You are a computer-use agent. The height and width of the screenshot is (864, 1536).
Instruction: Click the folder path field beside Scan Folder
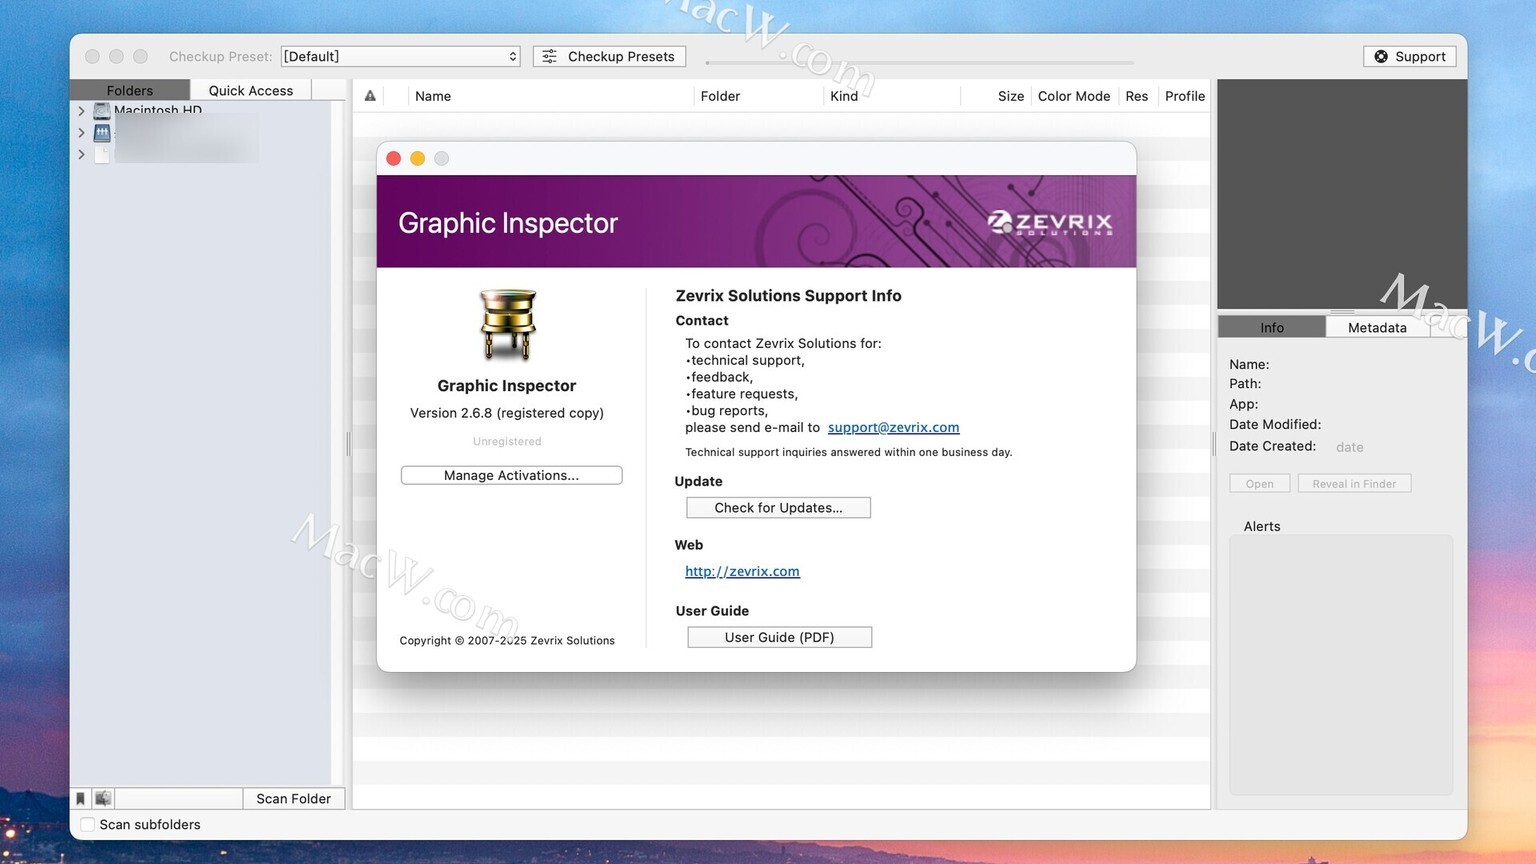(x=178, y=798)
